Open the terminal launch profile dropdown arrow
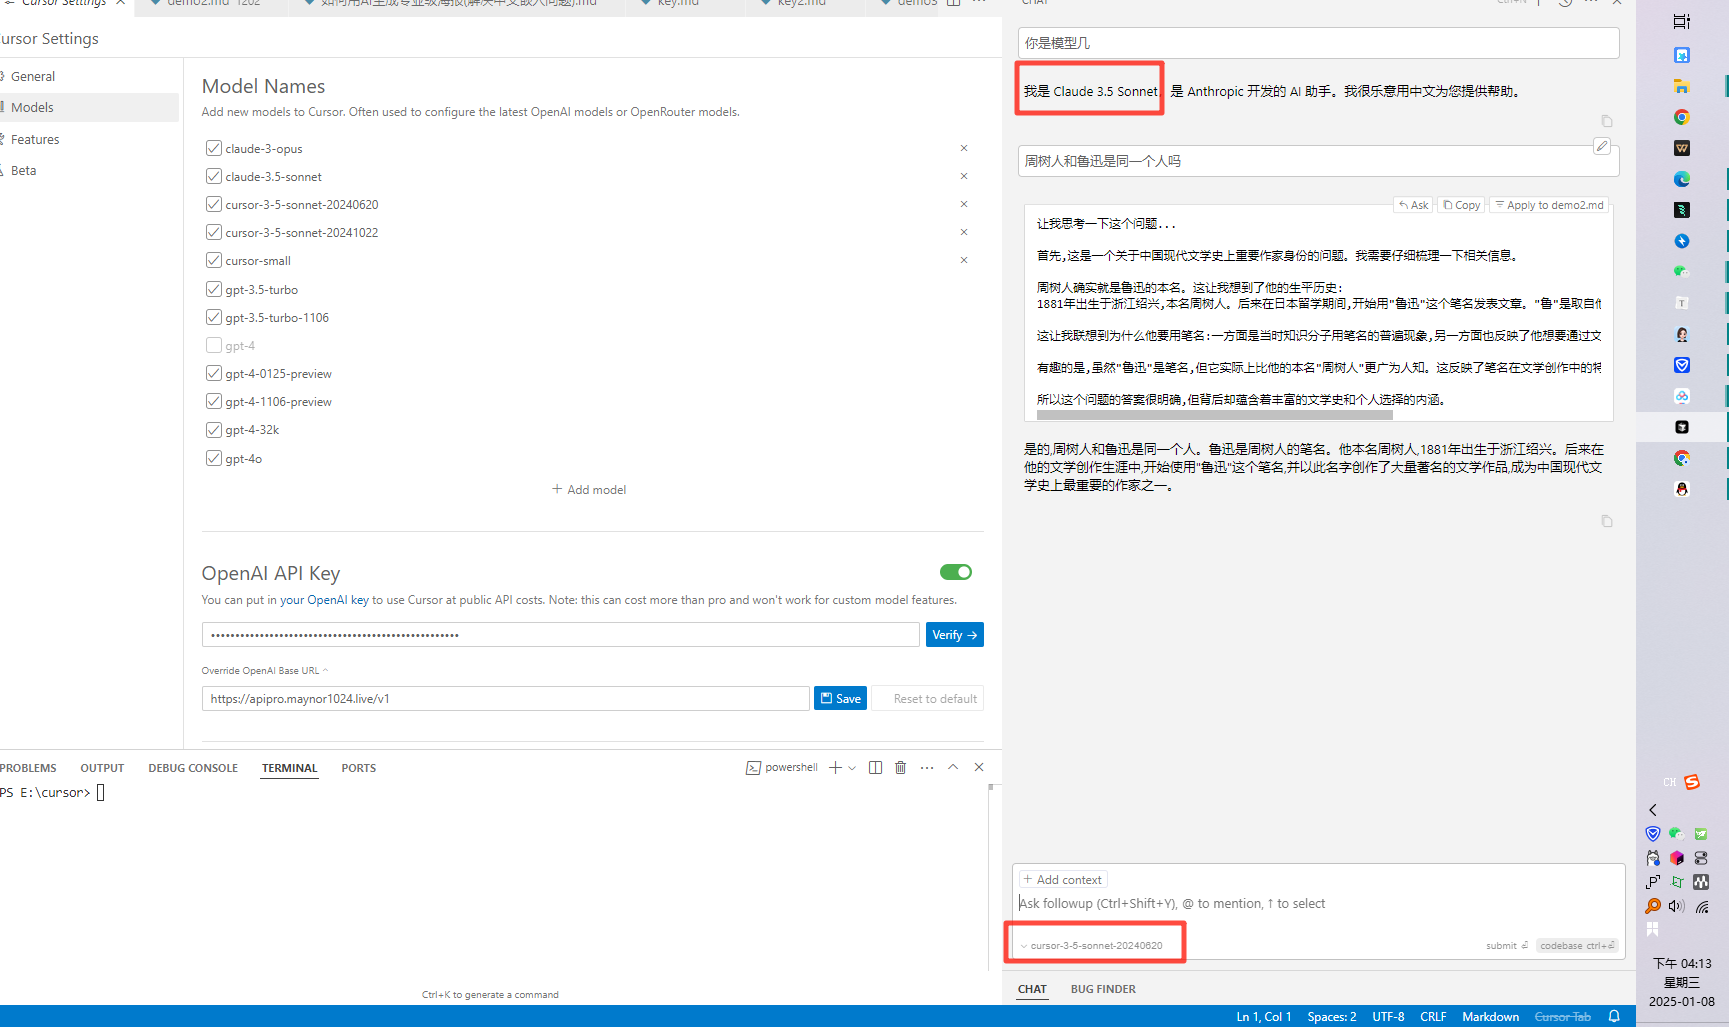This screenshot has height=1027, width=1729. pyautogui.click(x=852, y=767)
